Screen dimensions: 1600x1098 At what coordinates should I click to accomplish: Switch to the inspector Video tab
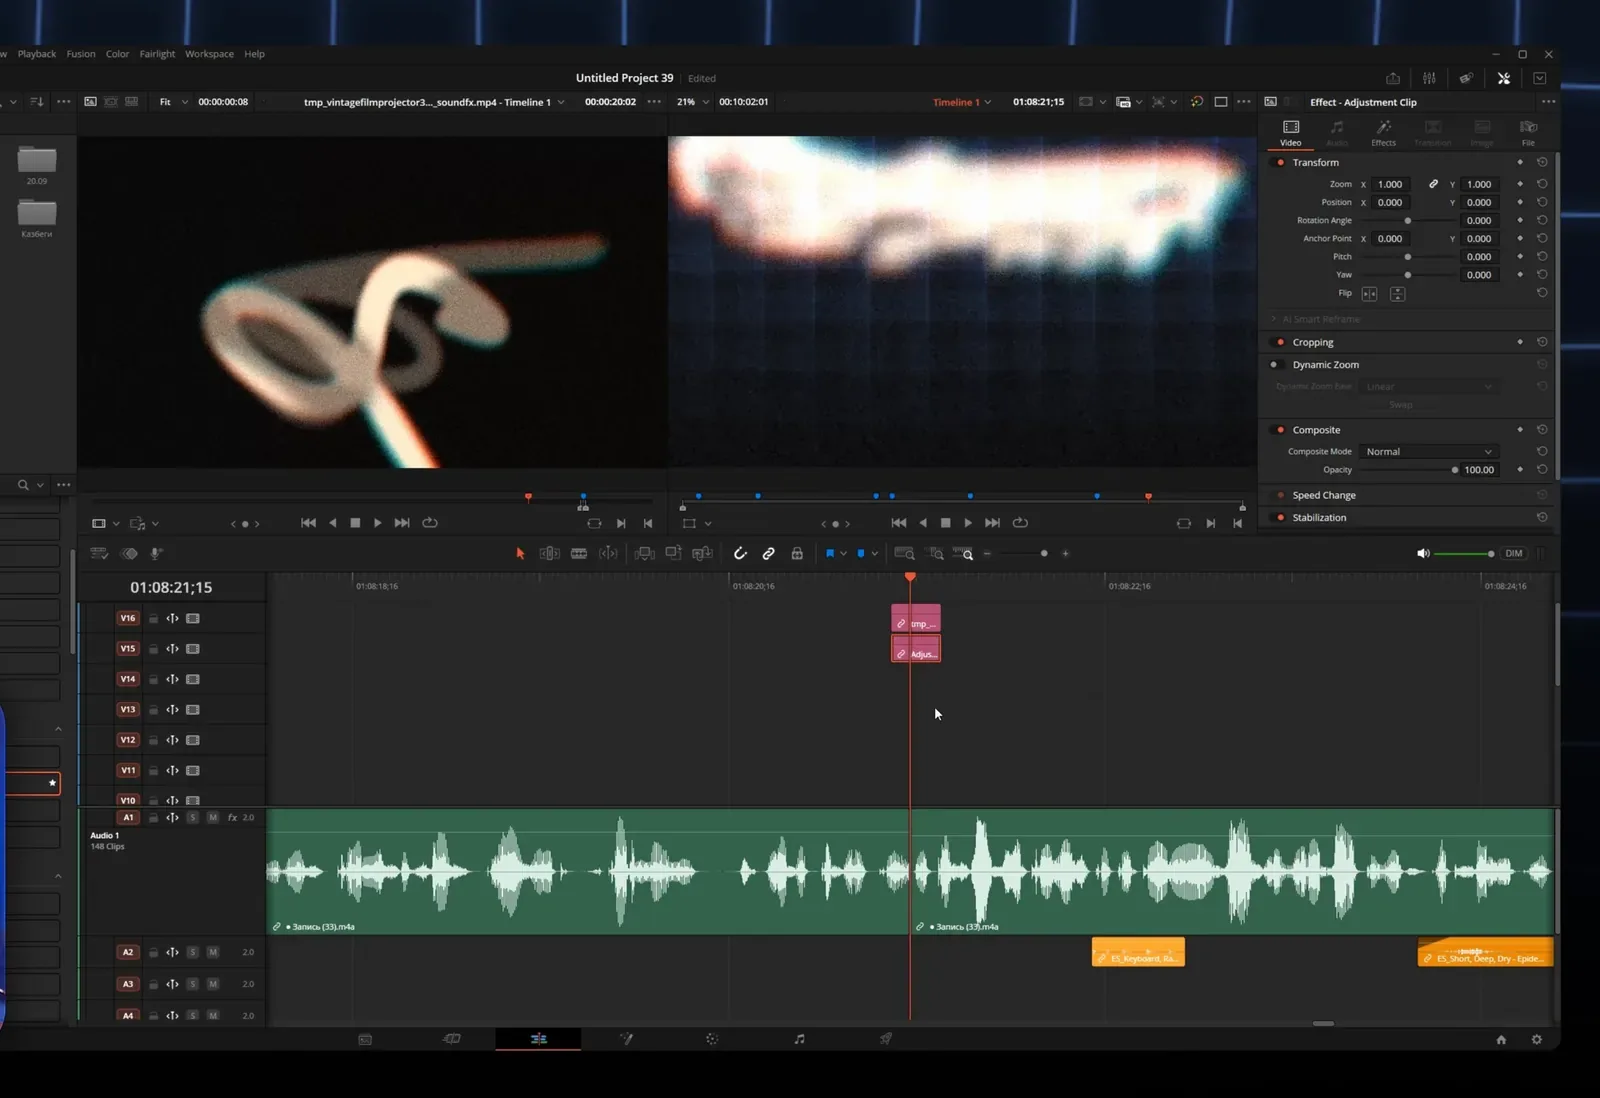tap(1291, 133)
